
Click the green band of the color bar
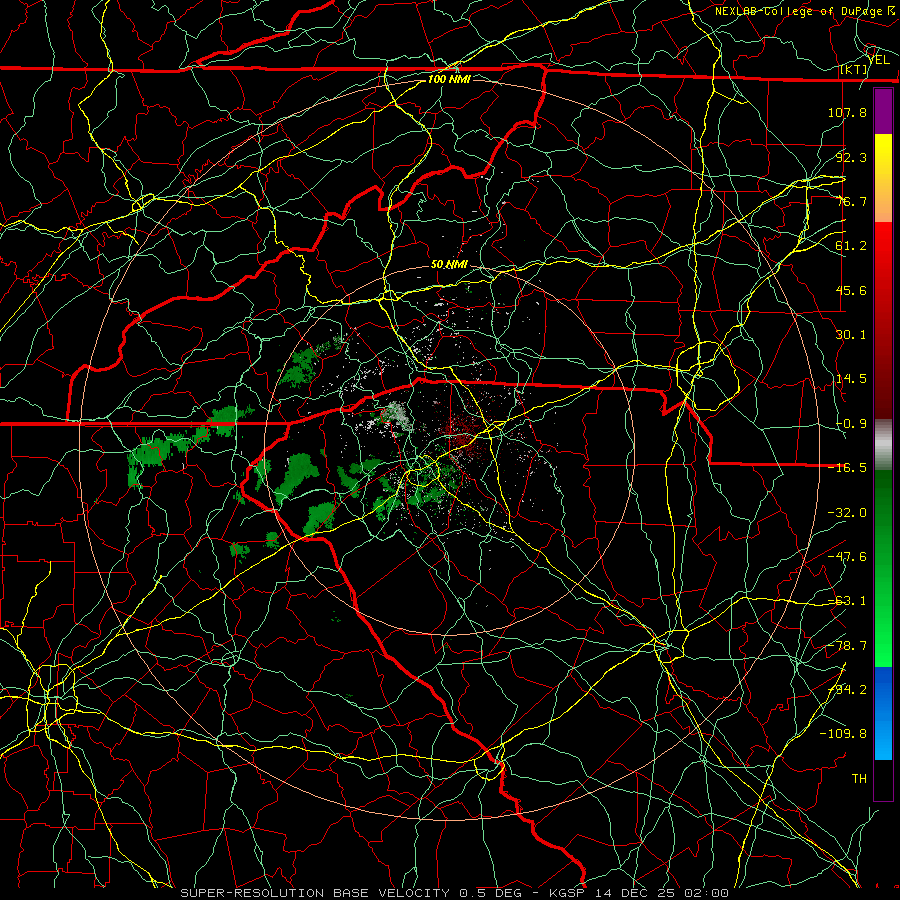click(883, 568)
